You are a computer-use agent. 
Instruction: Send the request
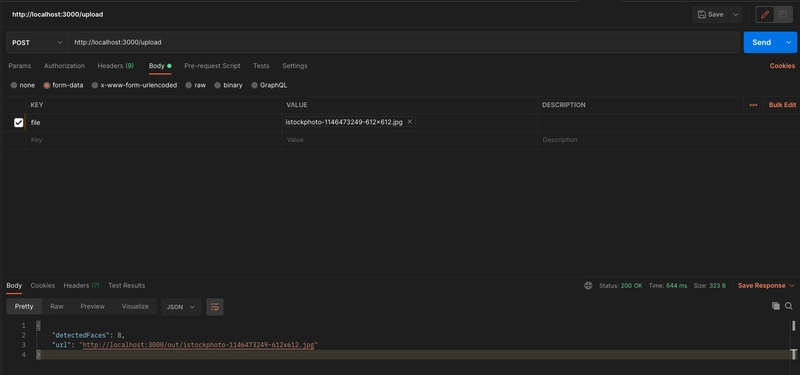point(761,42)
